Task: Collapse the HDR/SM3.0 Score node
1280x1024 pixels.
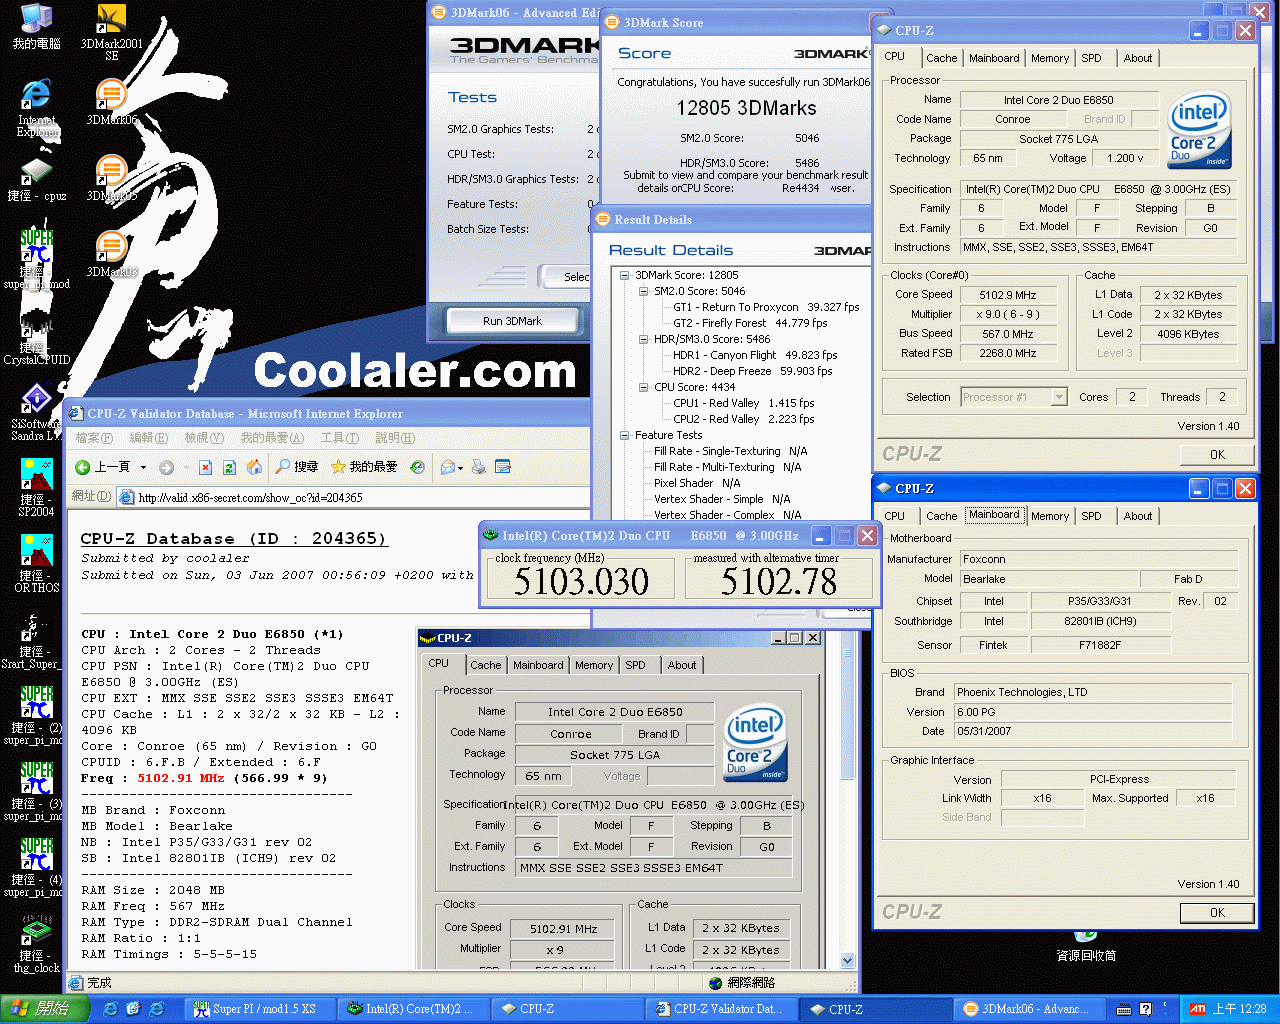Action: [644, 339]
